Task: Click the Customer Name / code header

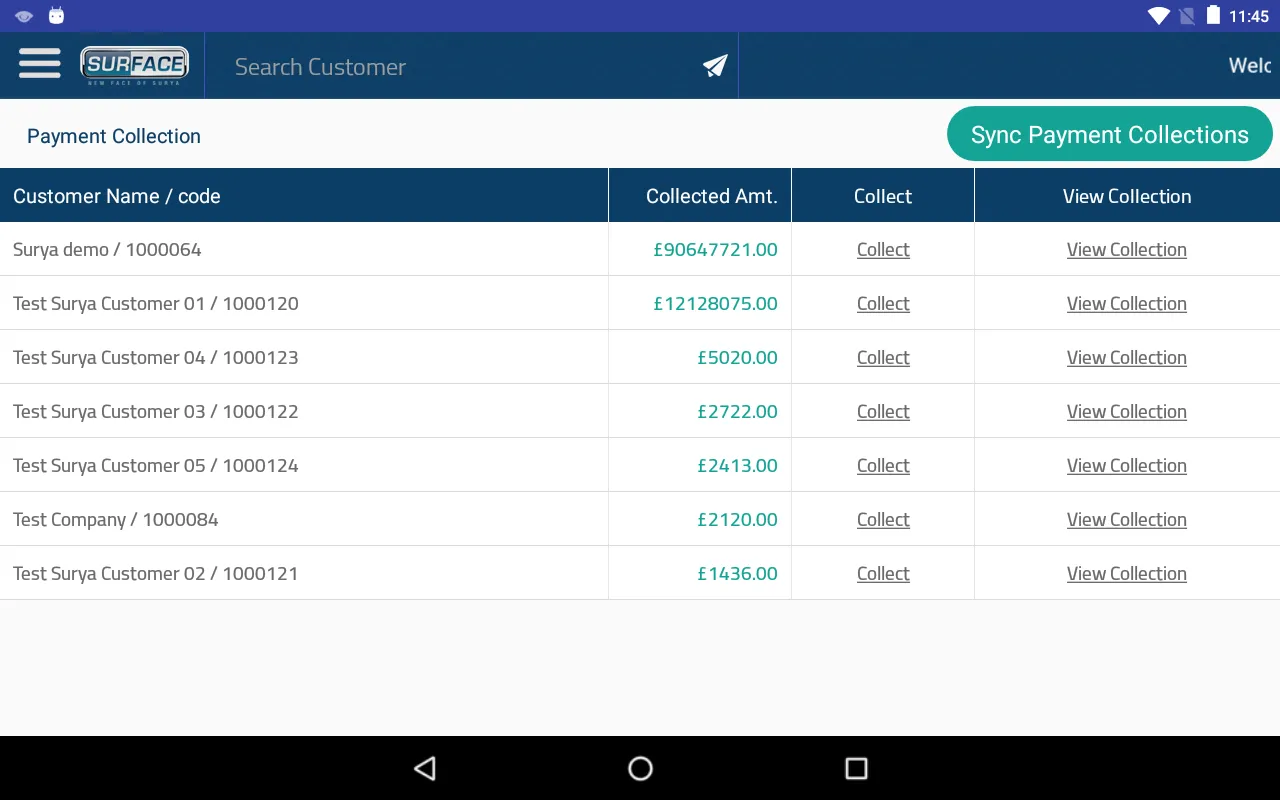Action: pos(117,196)
